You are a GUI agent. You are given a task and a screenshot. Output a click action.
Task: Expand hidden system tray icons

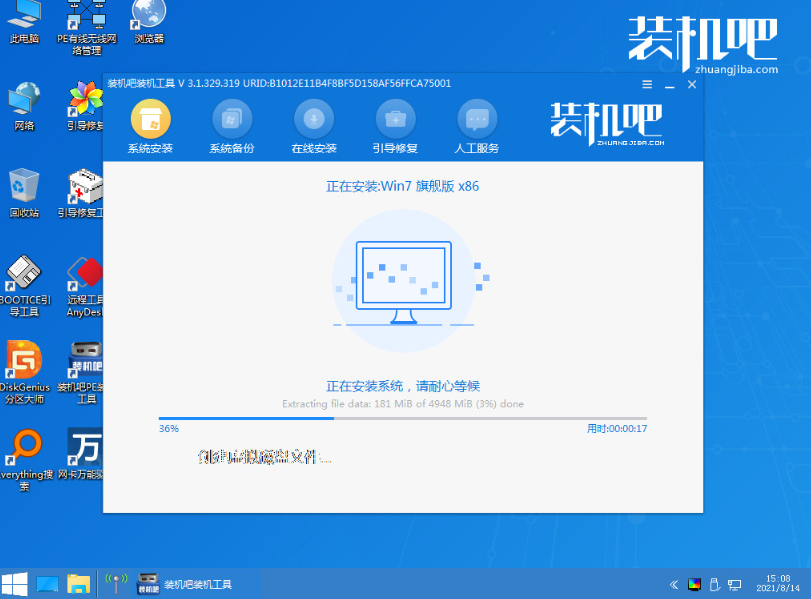coord(671,584)
